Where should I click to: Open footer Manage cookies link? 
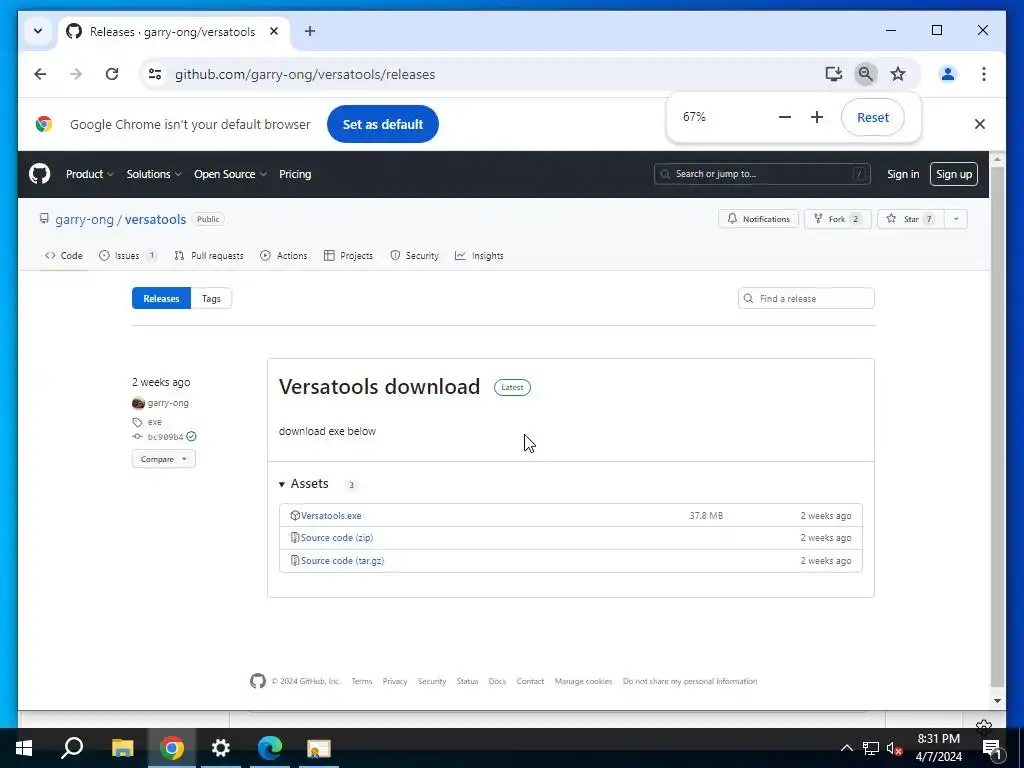(x=583, y=681)
